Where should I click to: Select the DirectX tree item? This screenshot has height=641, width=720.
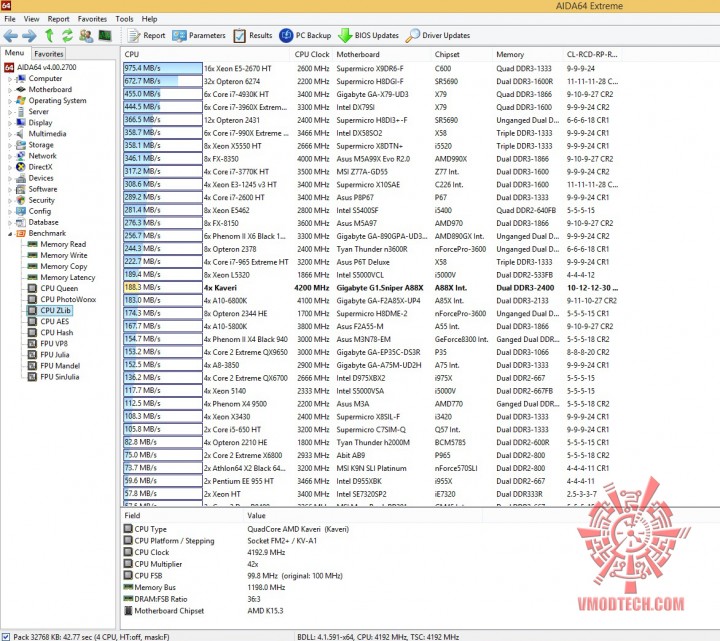point(40,167)
